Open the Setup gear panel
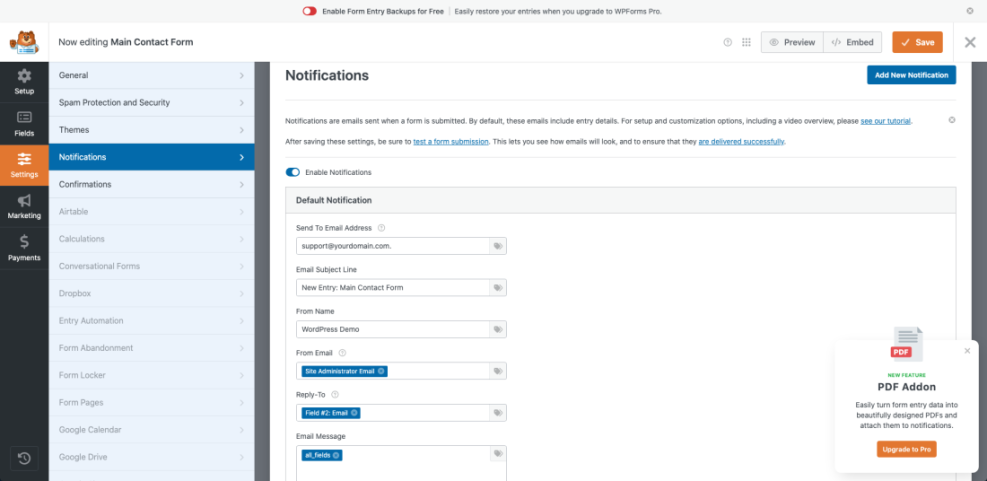The image size is (987, 481). [24, 82]
